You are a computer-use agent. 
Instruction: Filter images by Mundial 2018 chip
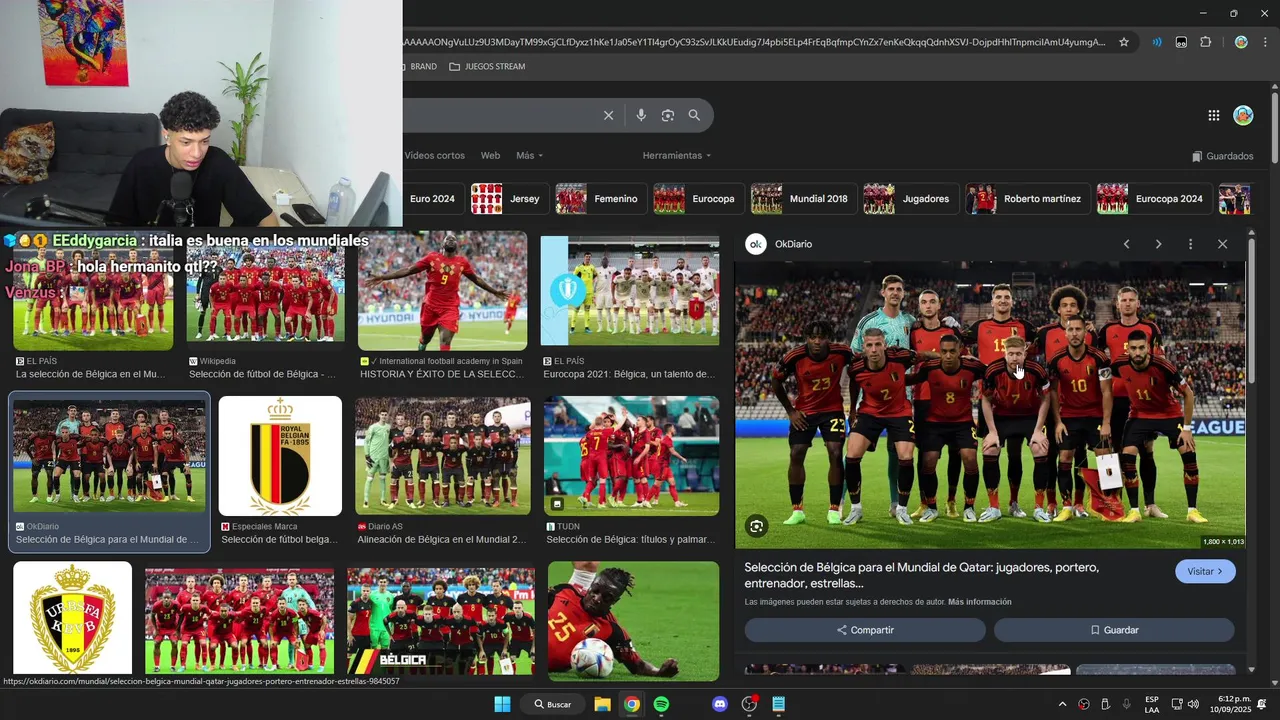[804, 199]
